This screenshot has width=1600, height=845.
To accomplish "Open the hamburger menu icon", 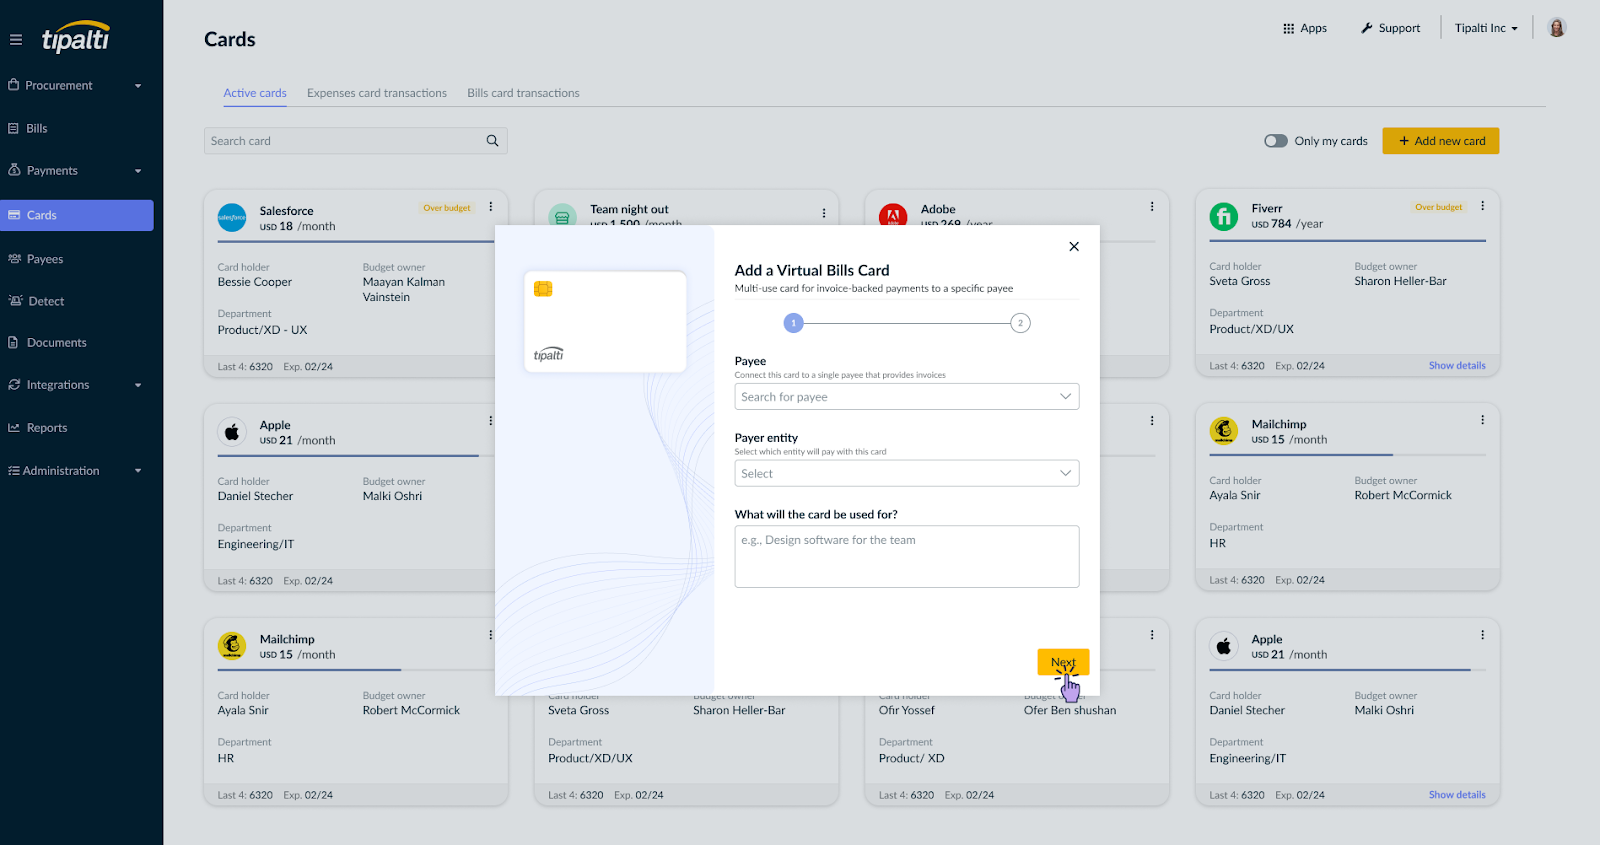I will [x=16, y=40].
